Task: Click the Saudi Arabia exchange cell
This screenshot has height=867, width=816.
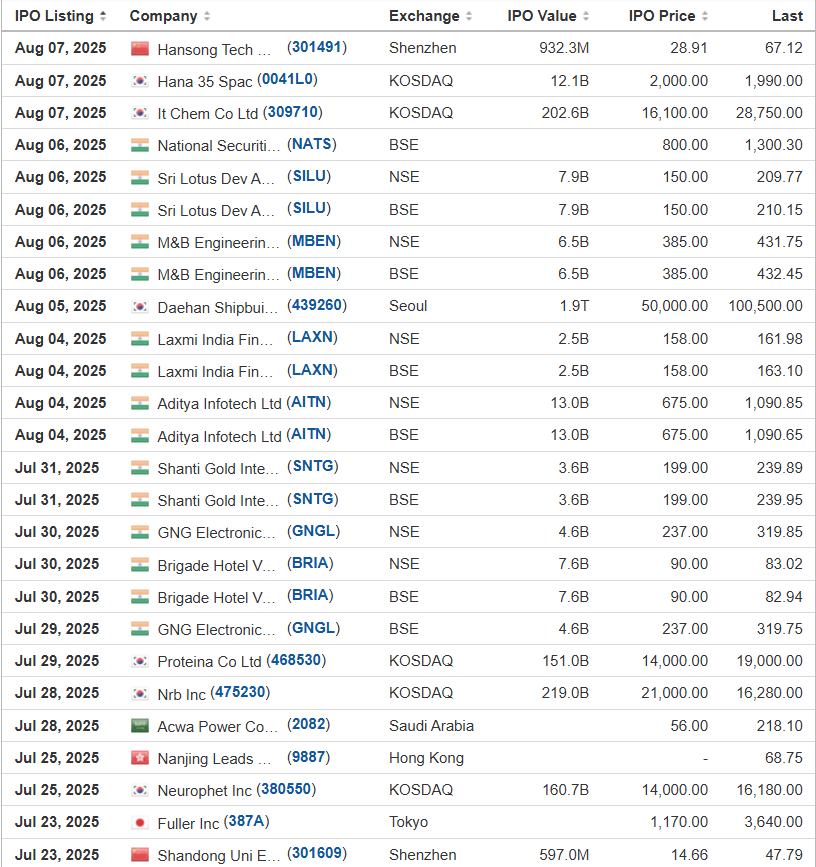Action: pos(431,725)
